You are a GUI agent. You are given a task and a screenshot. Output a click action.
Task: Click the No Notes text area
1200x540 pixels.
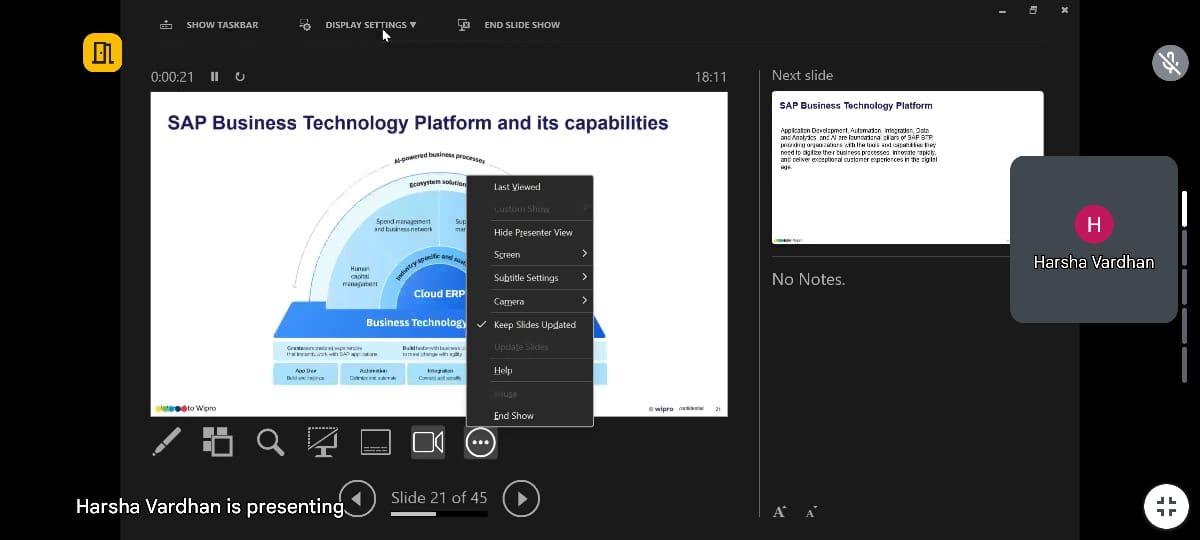[808, 280]
